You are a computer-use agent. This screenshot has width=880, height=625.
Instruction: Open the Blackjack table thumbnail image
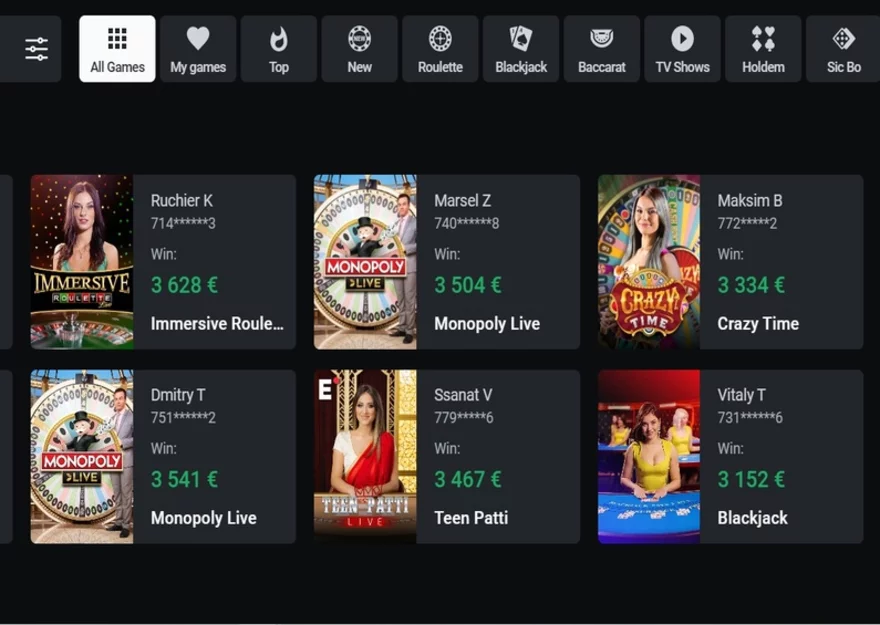point(649,457)
